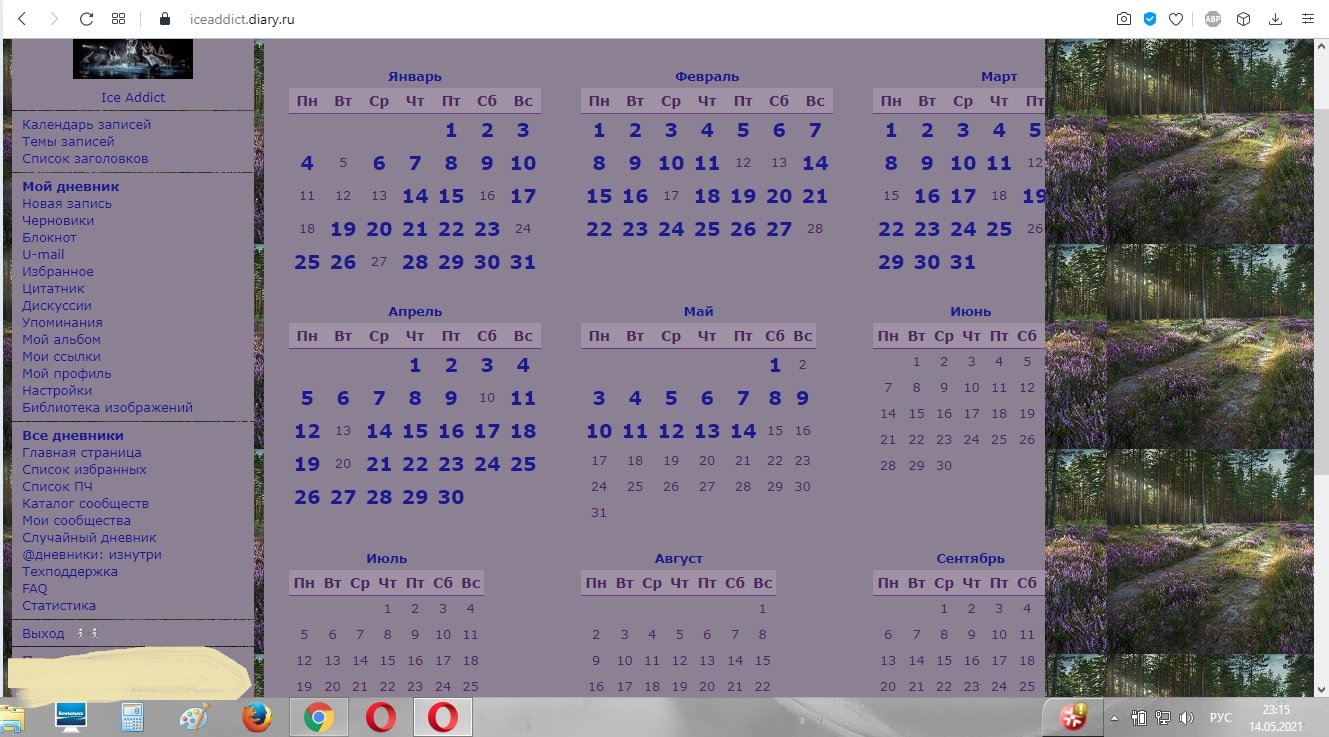Viewport: 1329px width, 737px height.
Task: Open Firefox from the taskbar
Action: tap(257, 717)
